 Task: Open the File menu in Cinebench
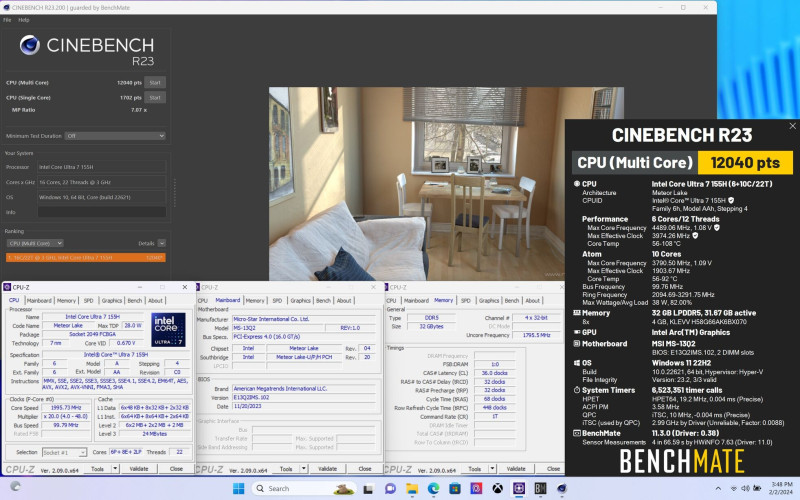[x=7, y=20]
